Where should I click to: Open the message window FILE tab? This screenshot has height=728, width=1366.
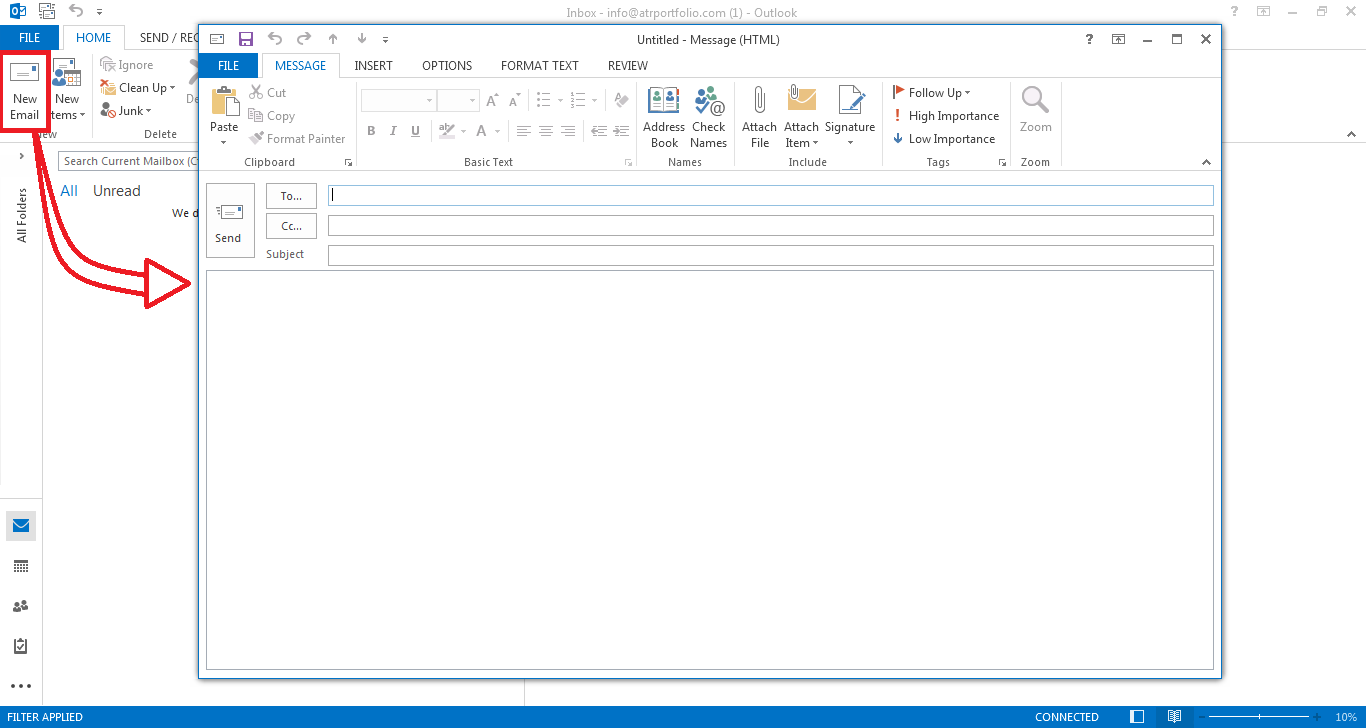(229, 65)
